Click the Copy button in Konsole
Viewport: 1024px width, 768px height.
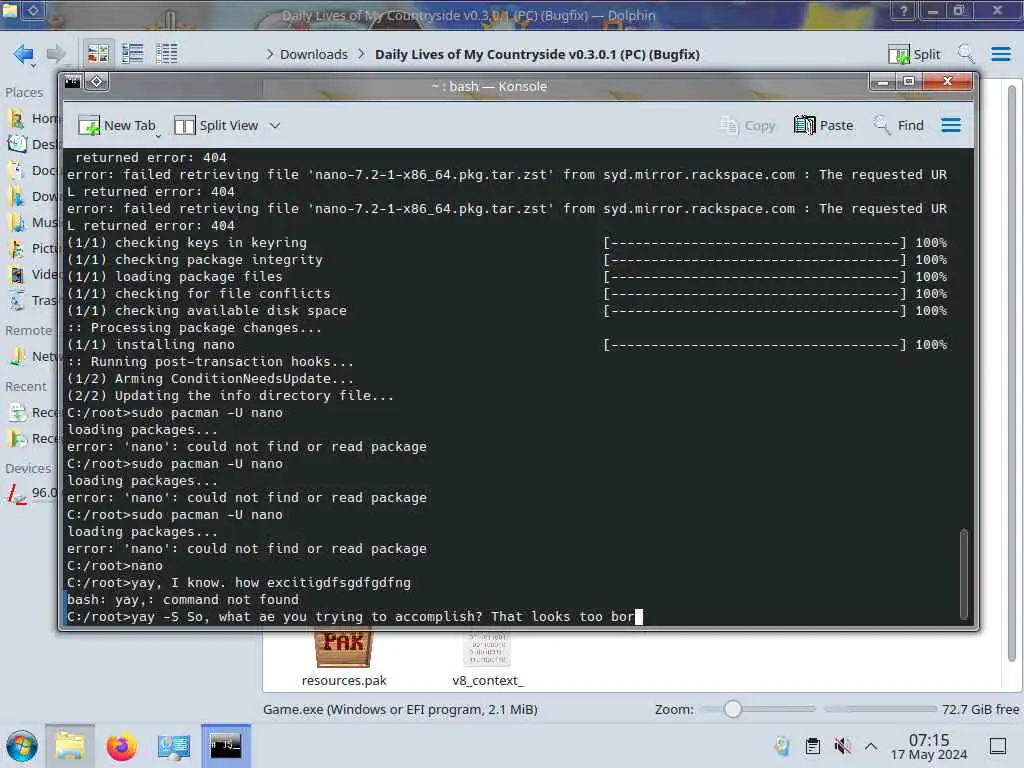(748, 125)
